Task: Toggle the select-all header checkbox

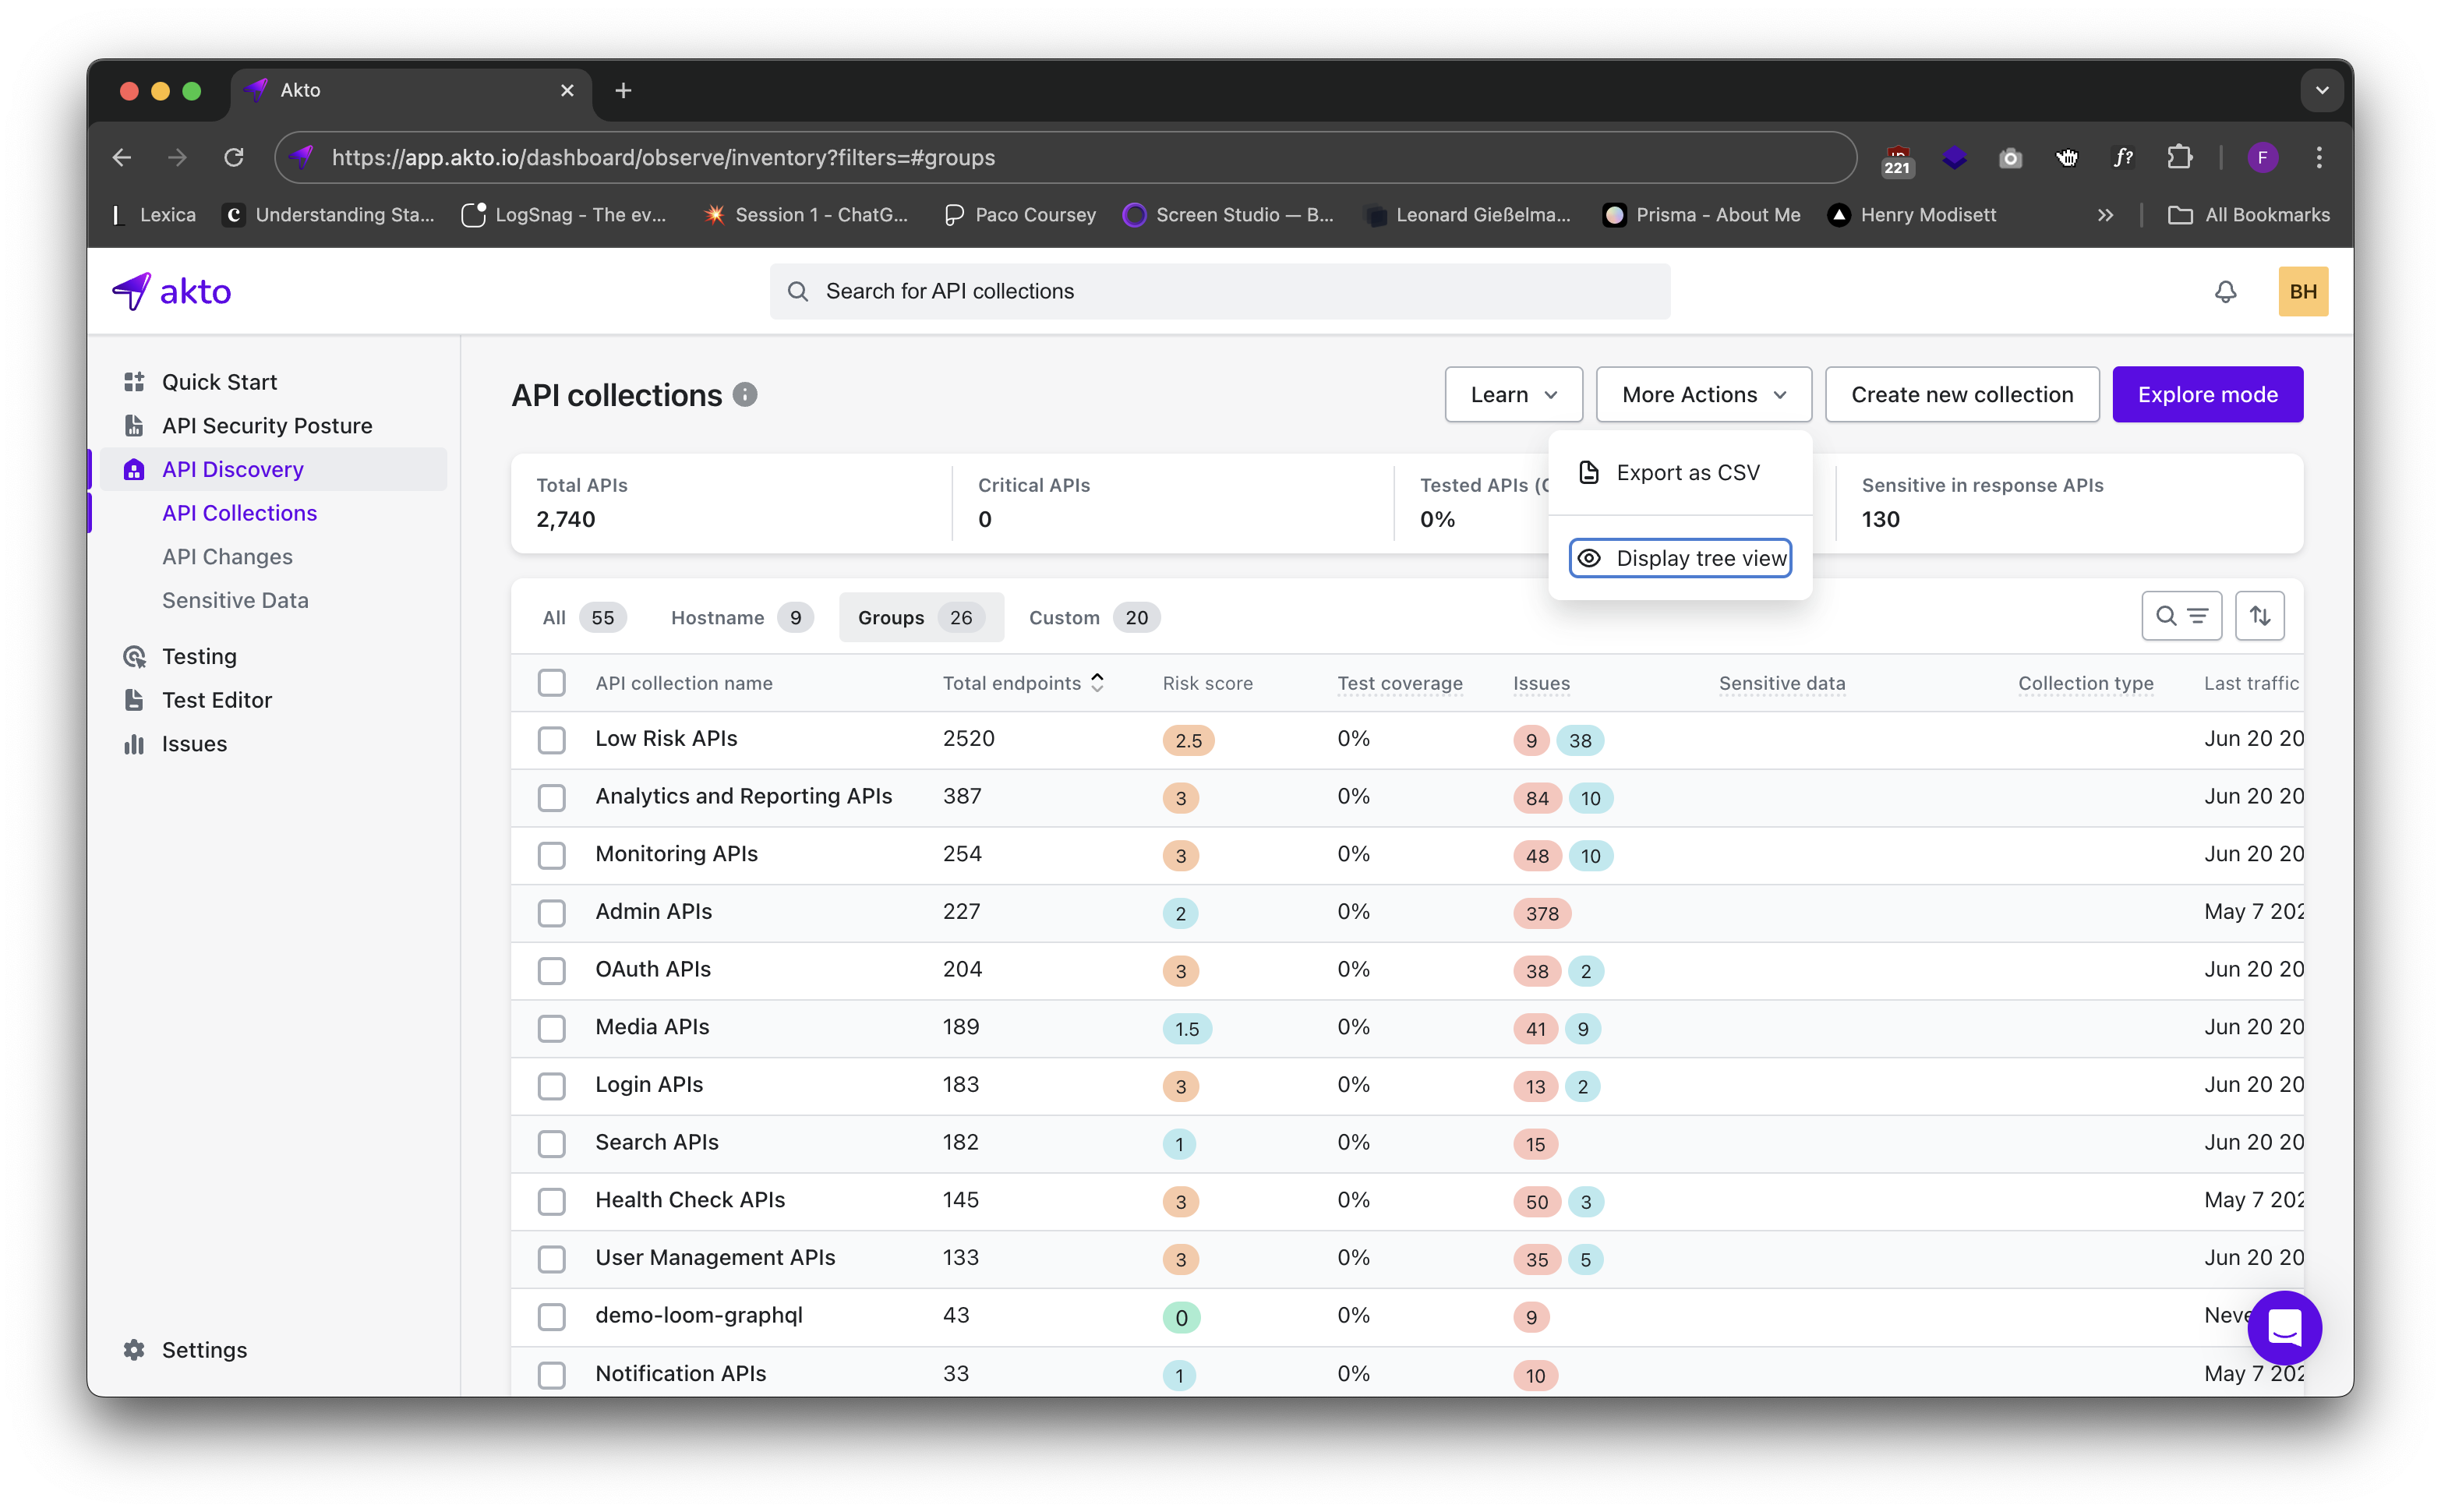Action: click(x=551, y=683)
